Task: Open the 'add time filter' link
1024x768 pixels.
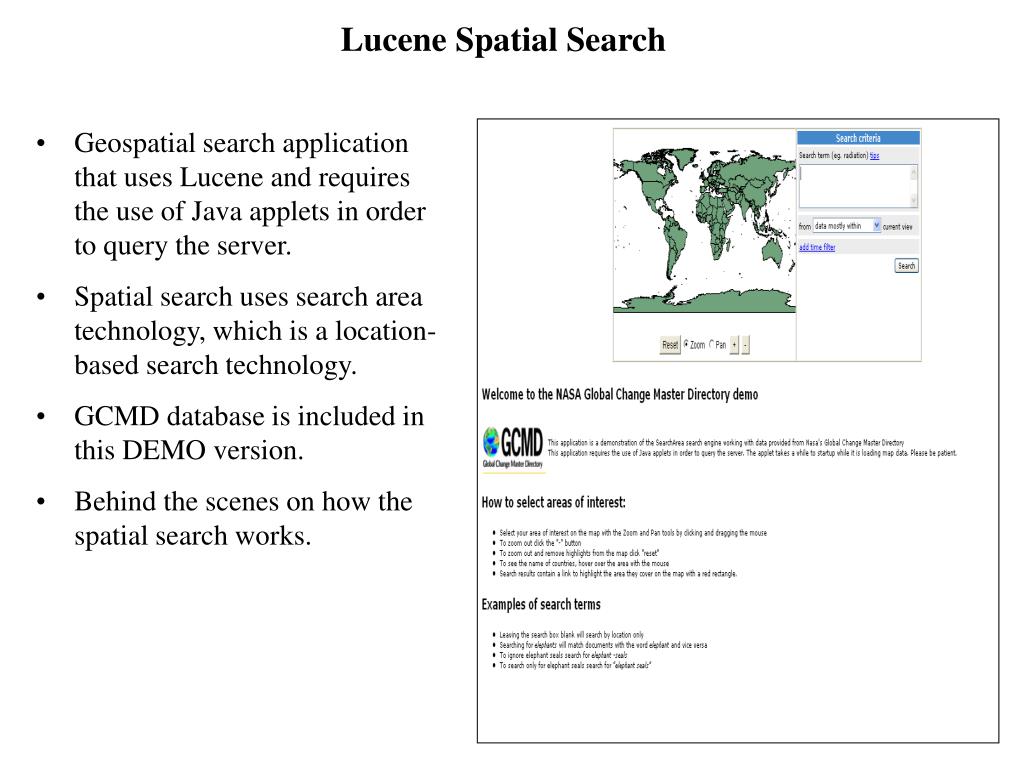Action: (817, 248)
